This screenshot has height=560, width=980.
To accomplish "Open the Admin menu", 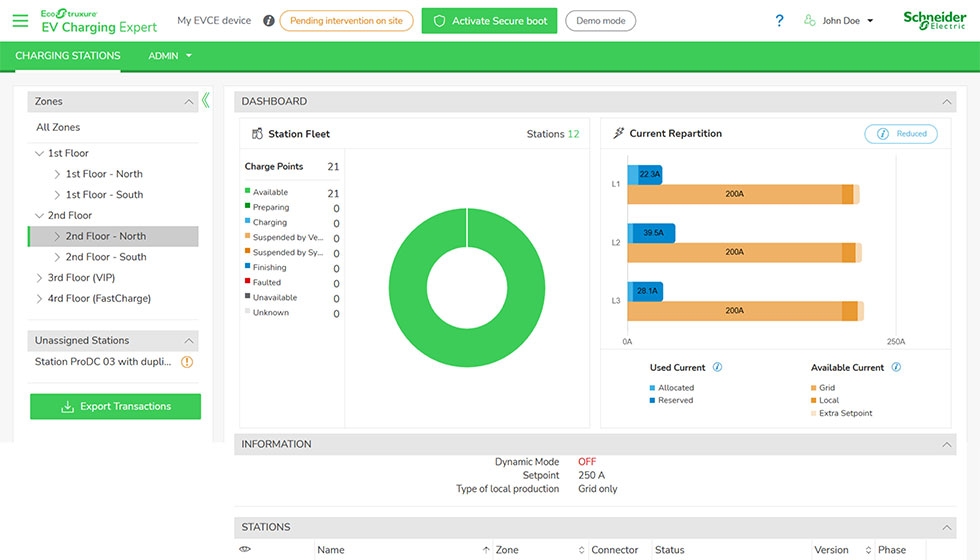I will pos(170,56).
